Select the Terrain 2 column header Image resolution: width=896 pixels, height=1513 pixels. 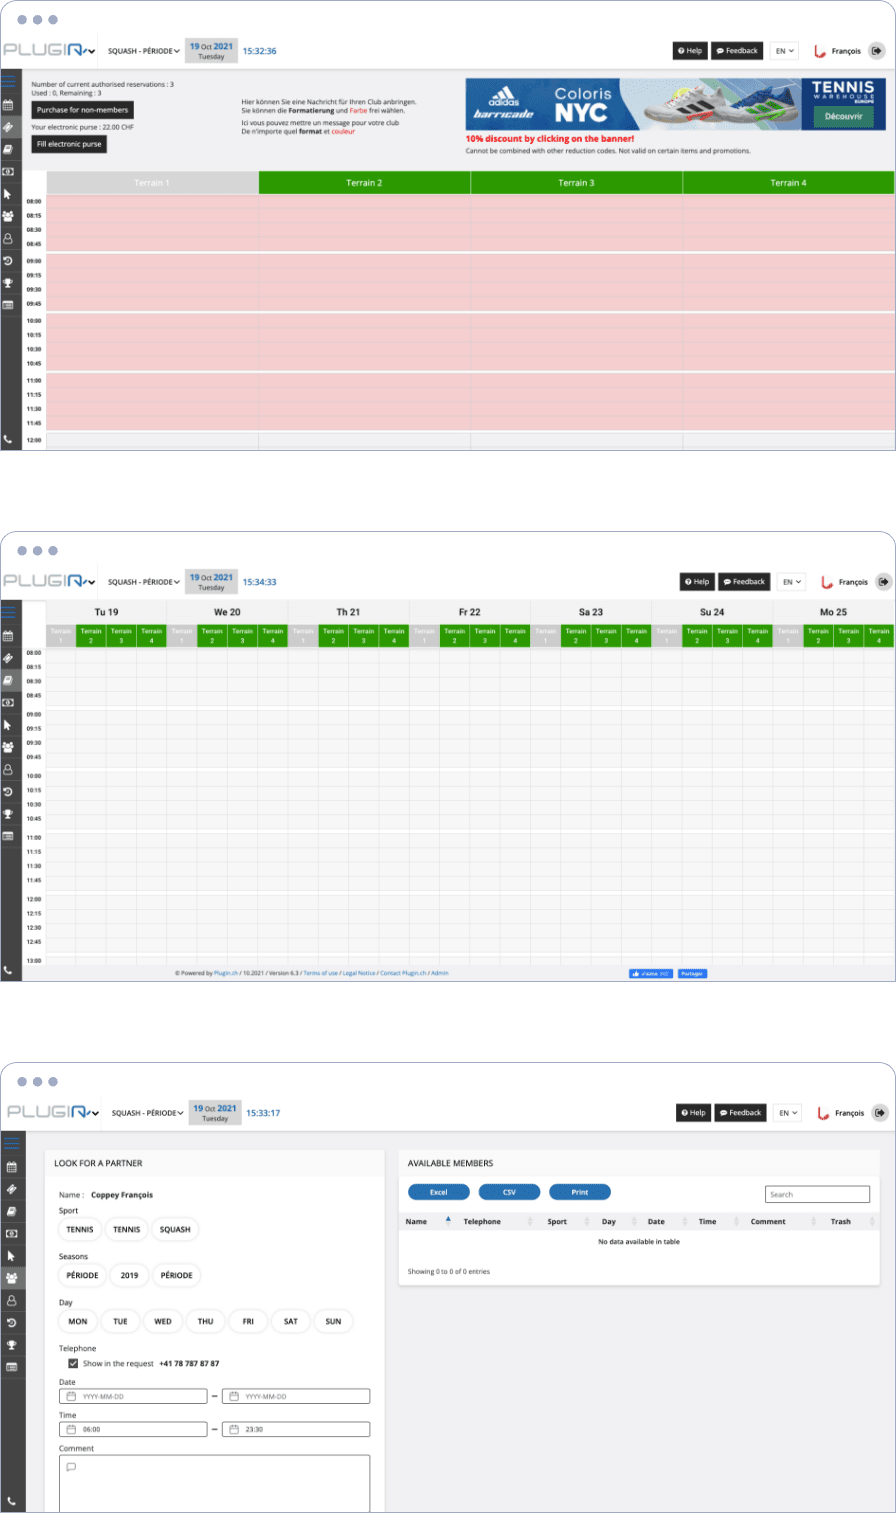pyautogui.click(x=364, y=183)
